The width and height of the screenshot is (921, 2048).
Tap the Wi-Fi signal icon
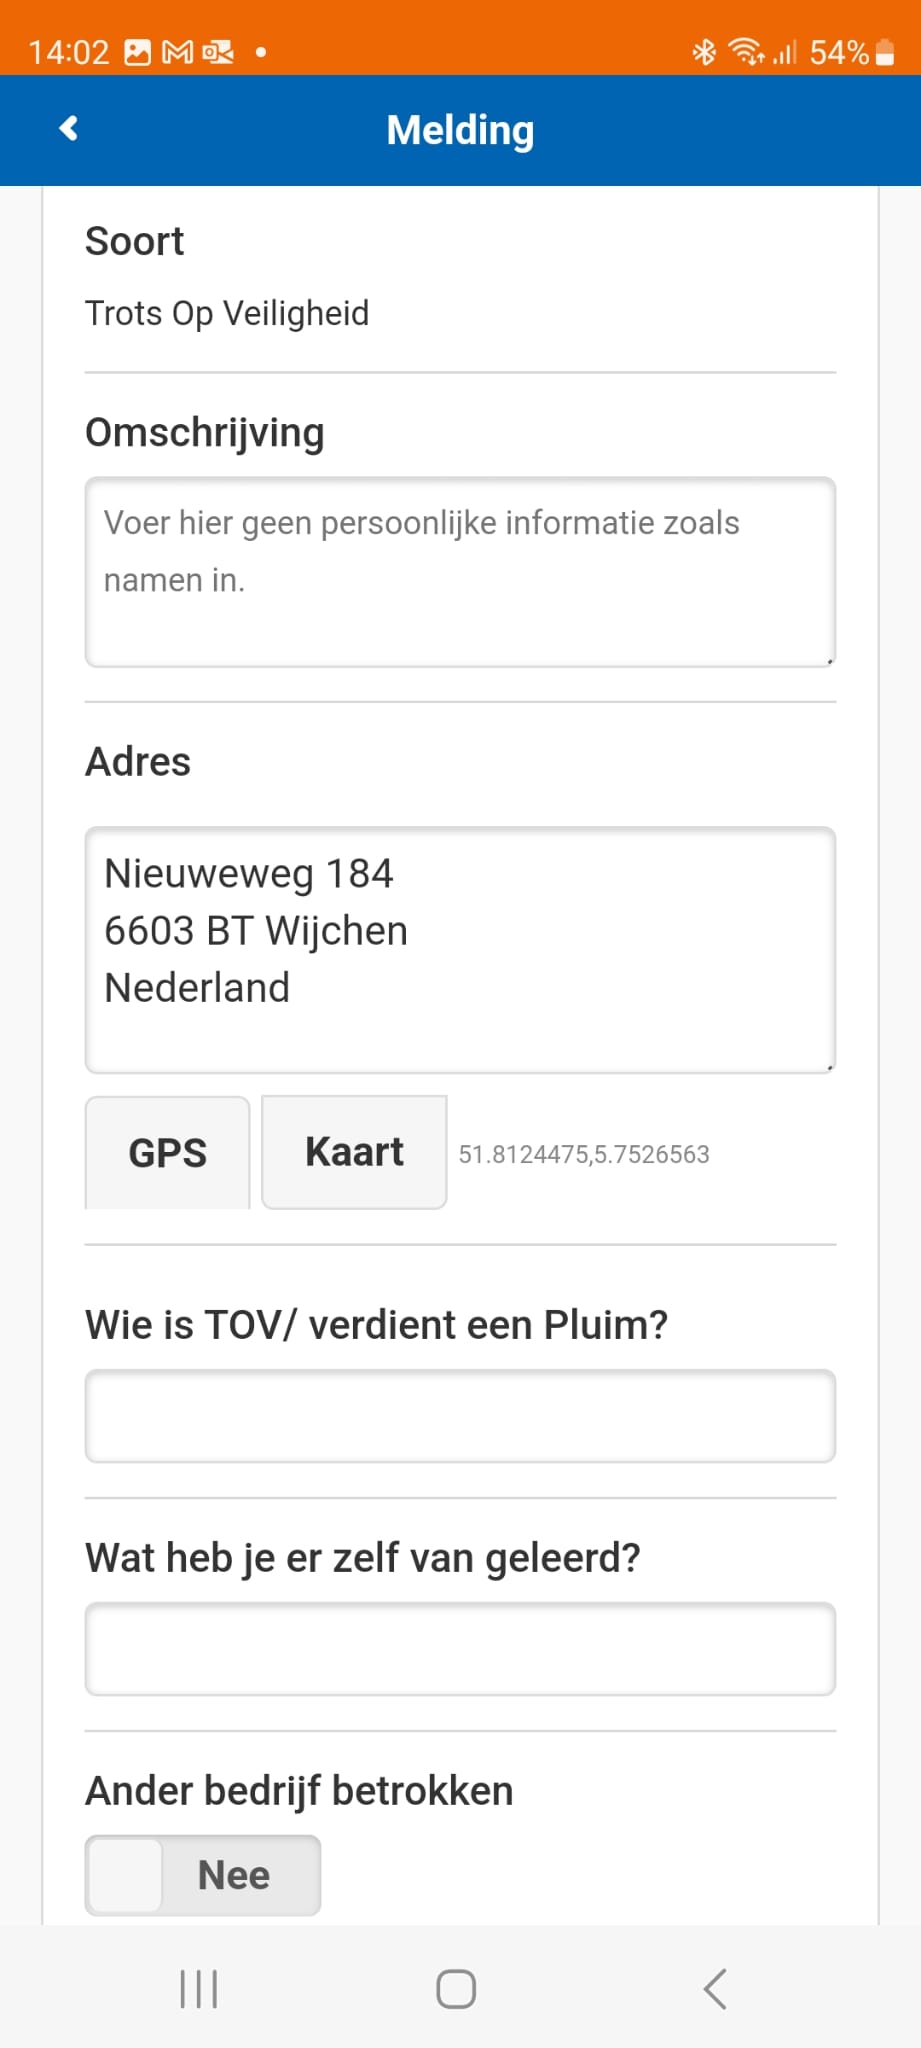(746, 52)
